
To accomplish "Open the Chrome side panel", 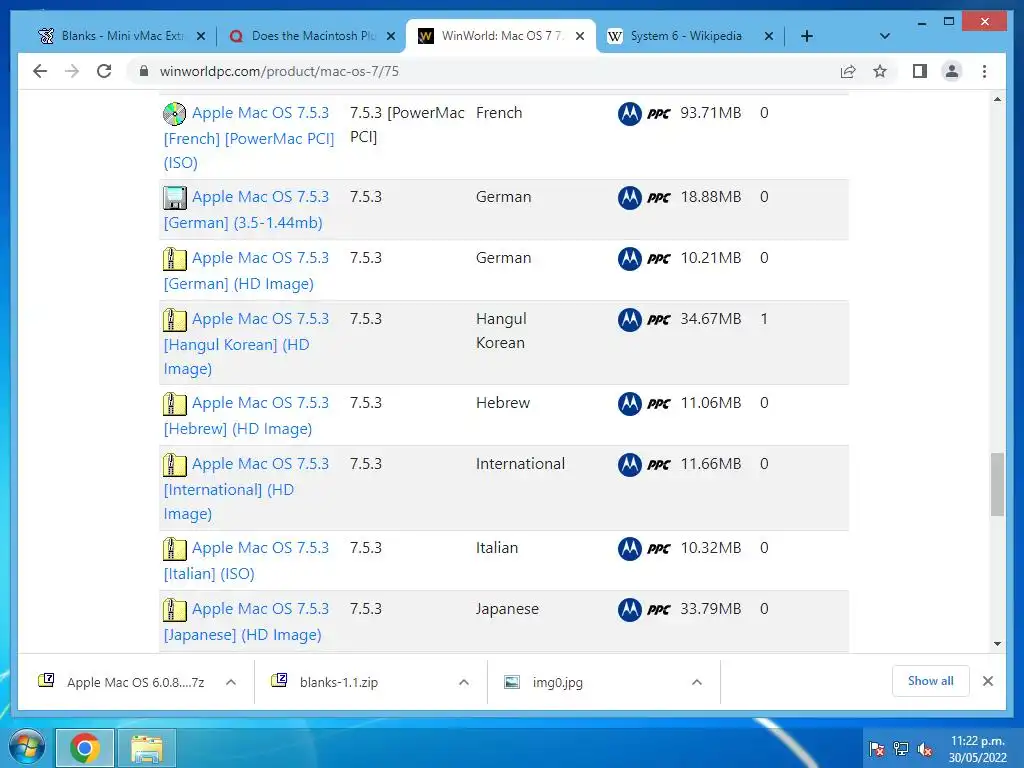I will point(920,71).
